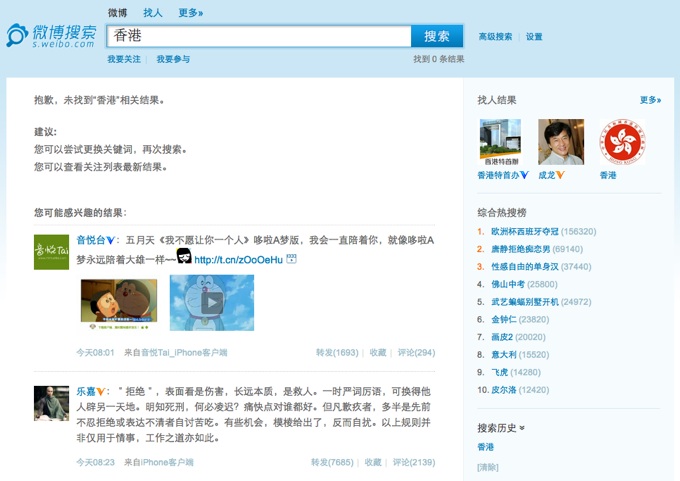
Task: Switch to the 找人 tab
Action: point(153,13)
